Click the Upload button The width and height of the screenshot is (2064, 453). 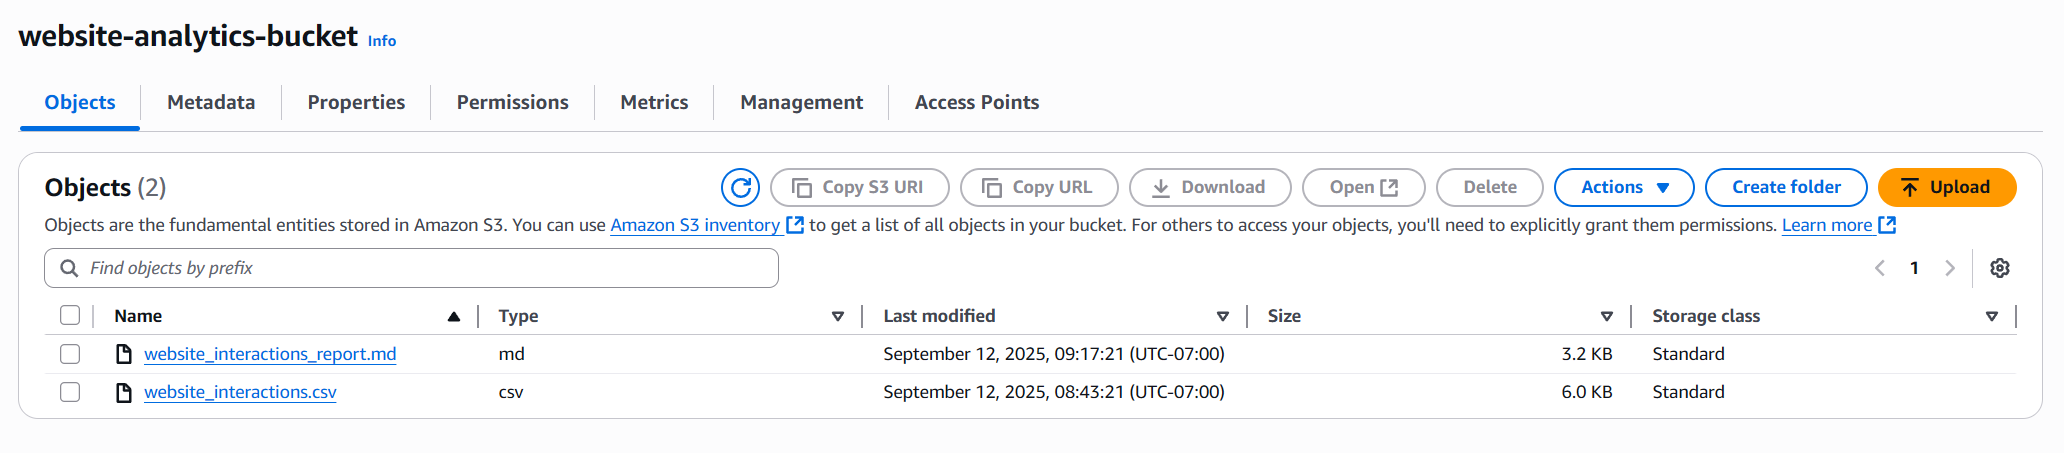click(x=1946, y=187)
